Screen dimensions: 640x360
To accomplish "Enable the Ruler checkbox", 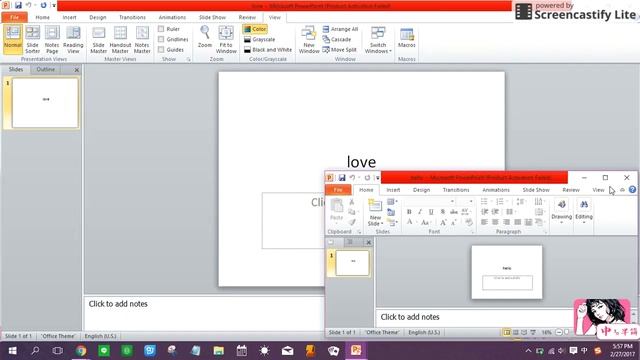I will (161, 29).
